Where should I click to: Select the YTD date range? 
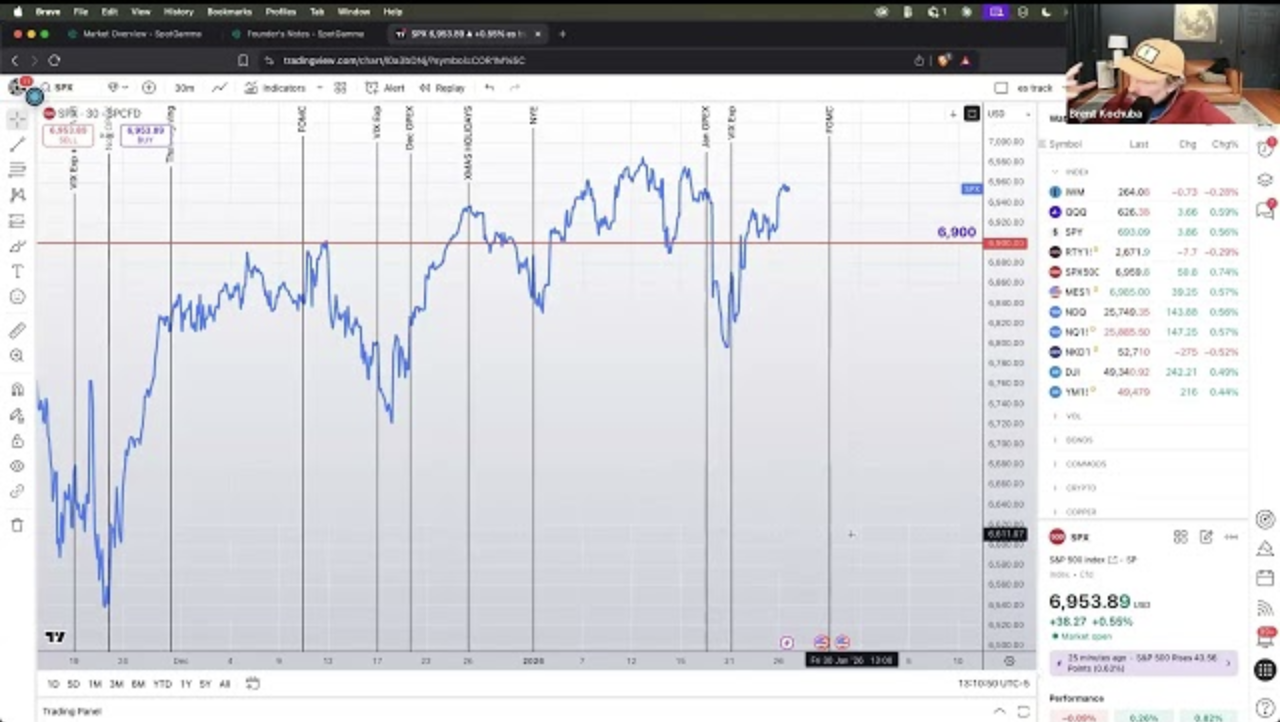[x=161, y=684]
